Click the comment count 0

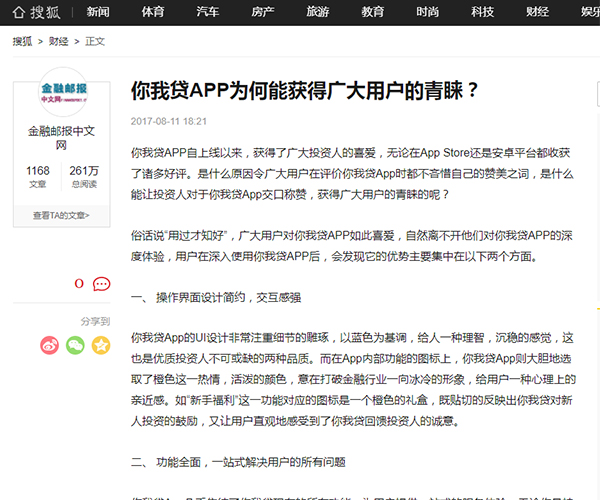79,283
